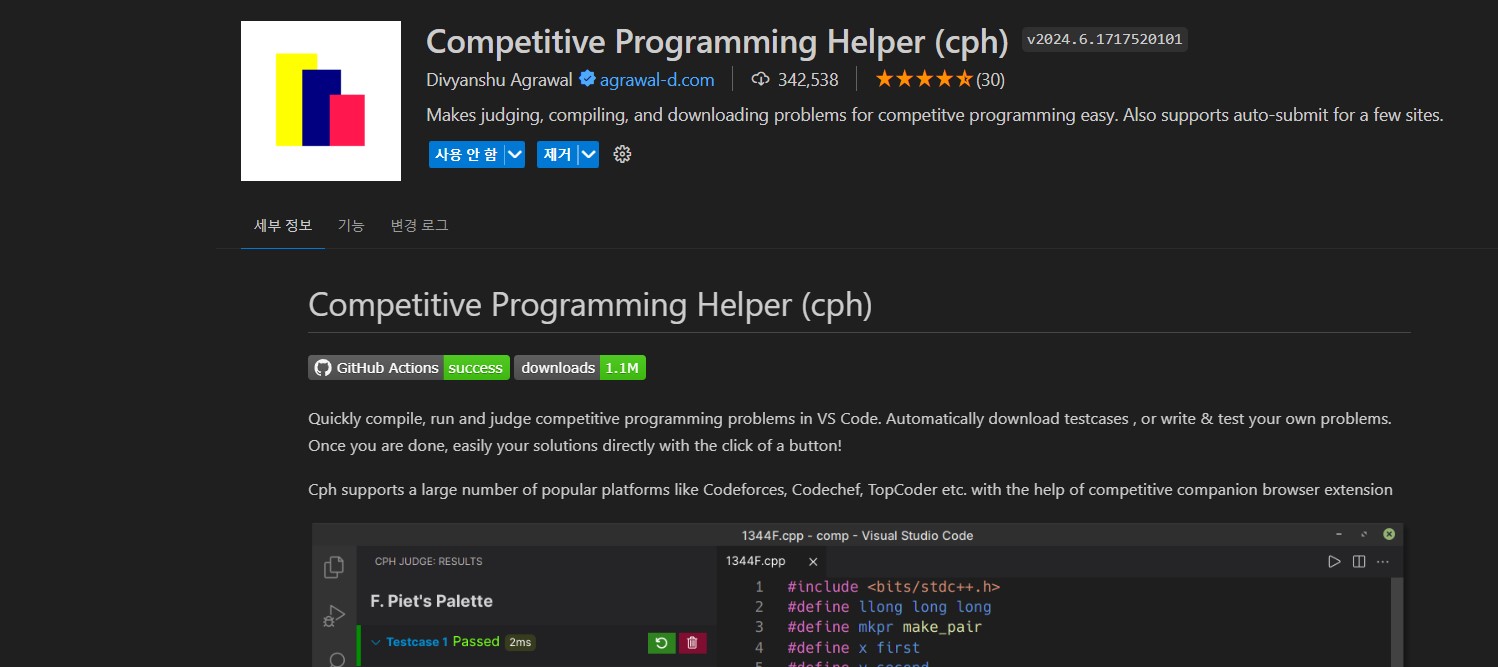Click the Run and Debug icon in preview
Viewport: 1498px width, 667px height.
click(334, 617)
